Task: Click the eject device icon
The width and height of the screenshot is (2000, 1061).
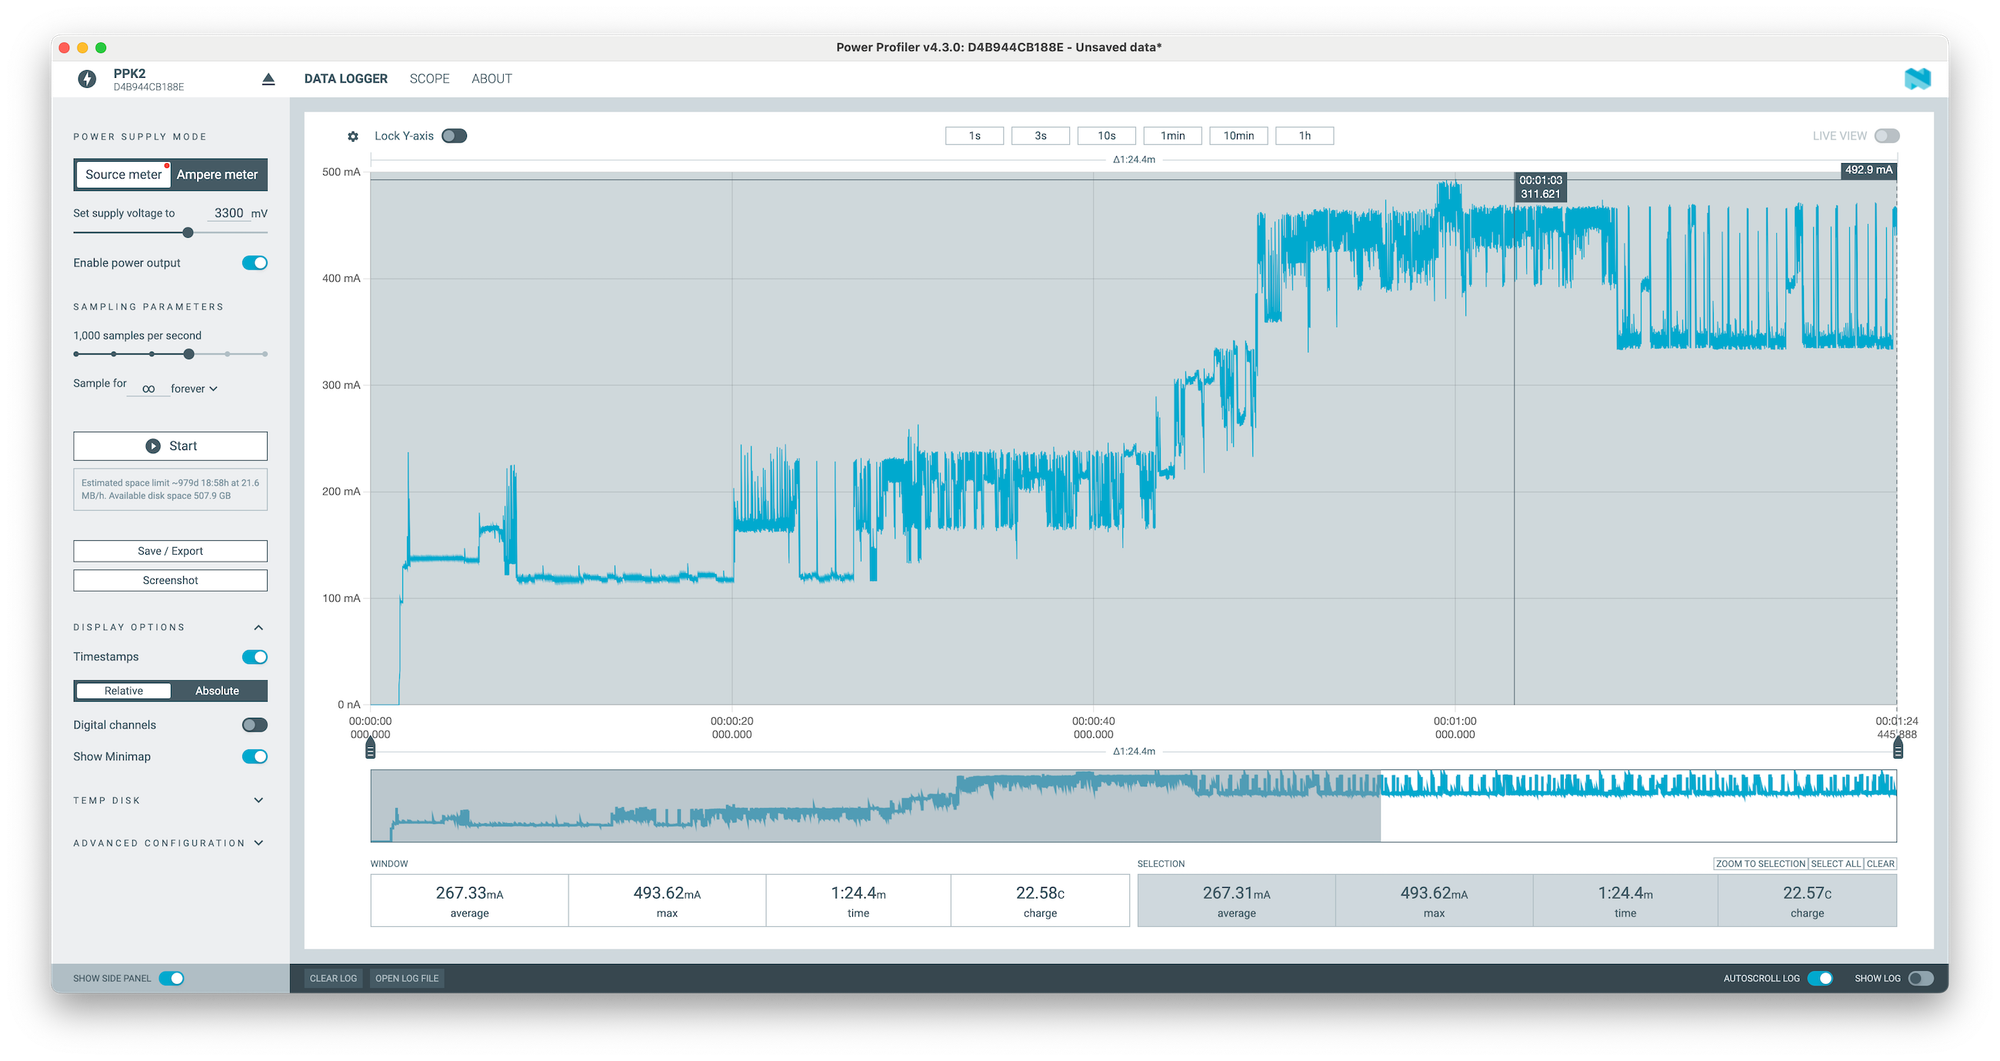Action: click(x=268, y=79)
